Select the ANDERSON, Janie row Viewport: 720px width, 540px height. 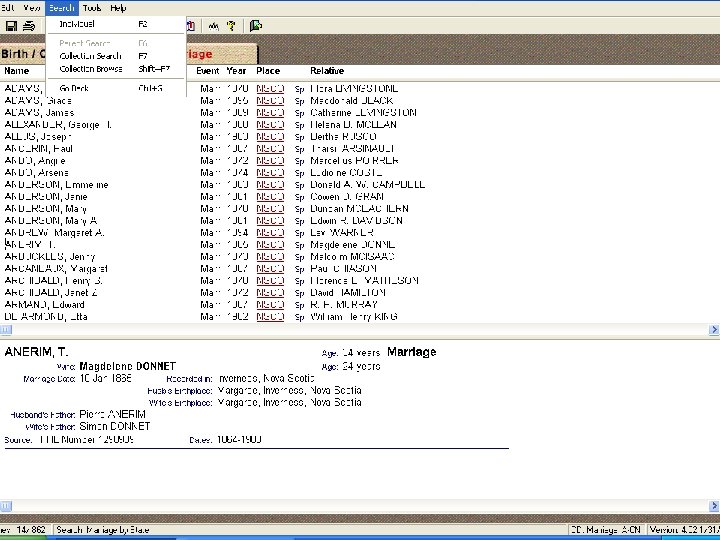46,197
